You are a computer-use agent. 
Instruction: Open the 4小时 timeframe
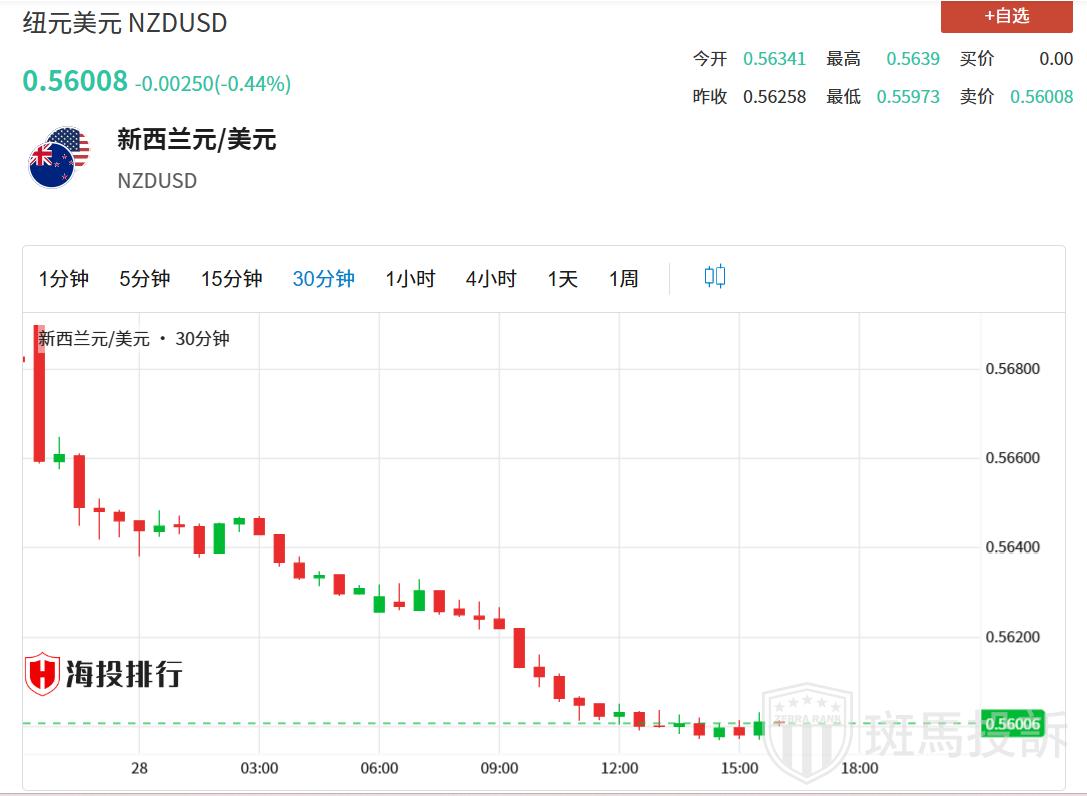tap(491, 279)
